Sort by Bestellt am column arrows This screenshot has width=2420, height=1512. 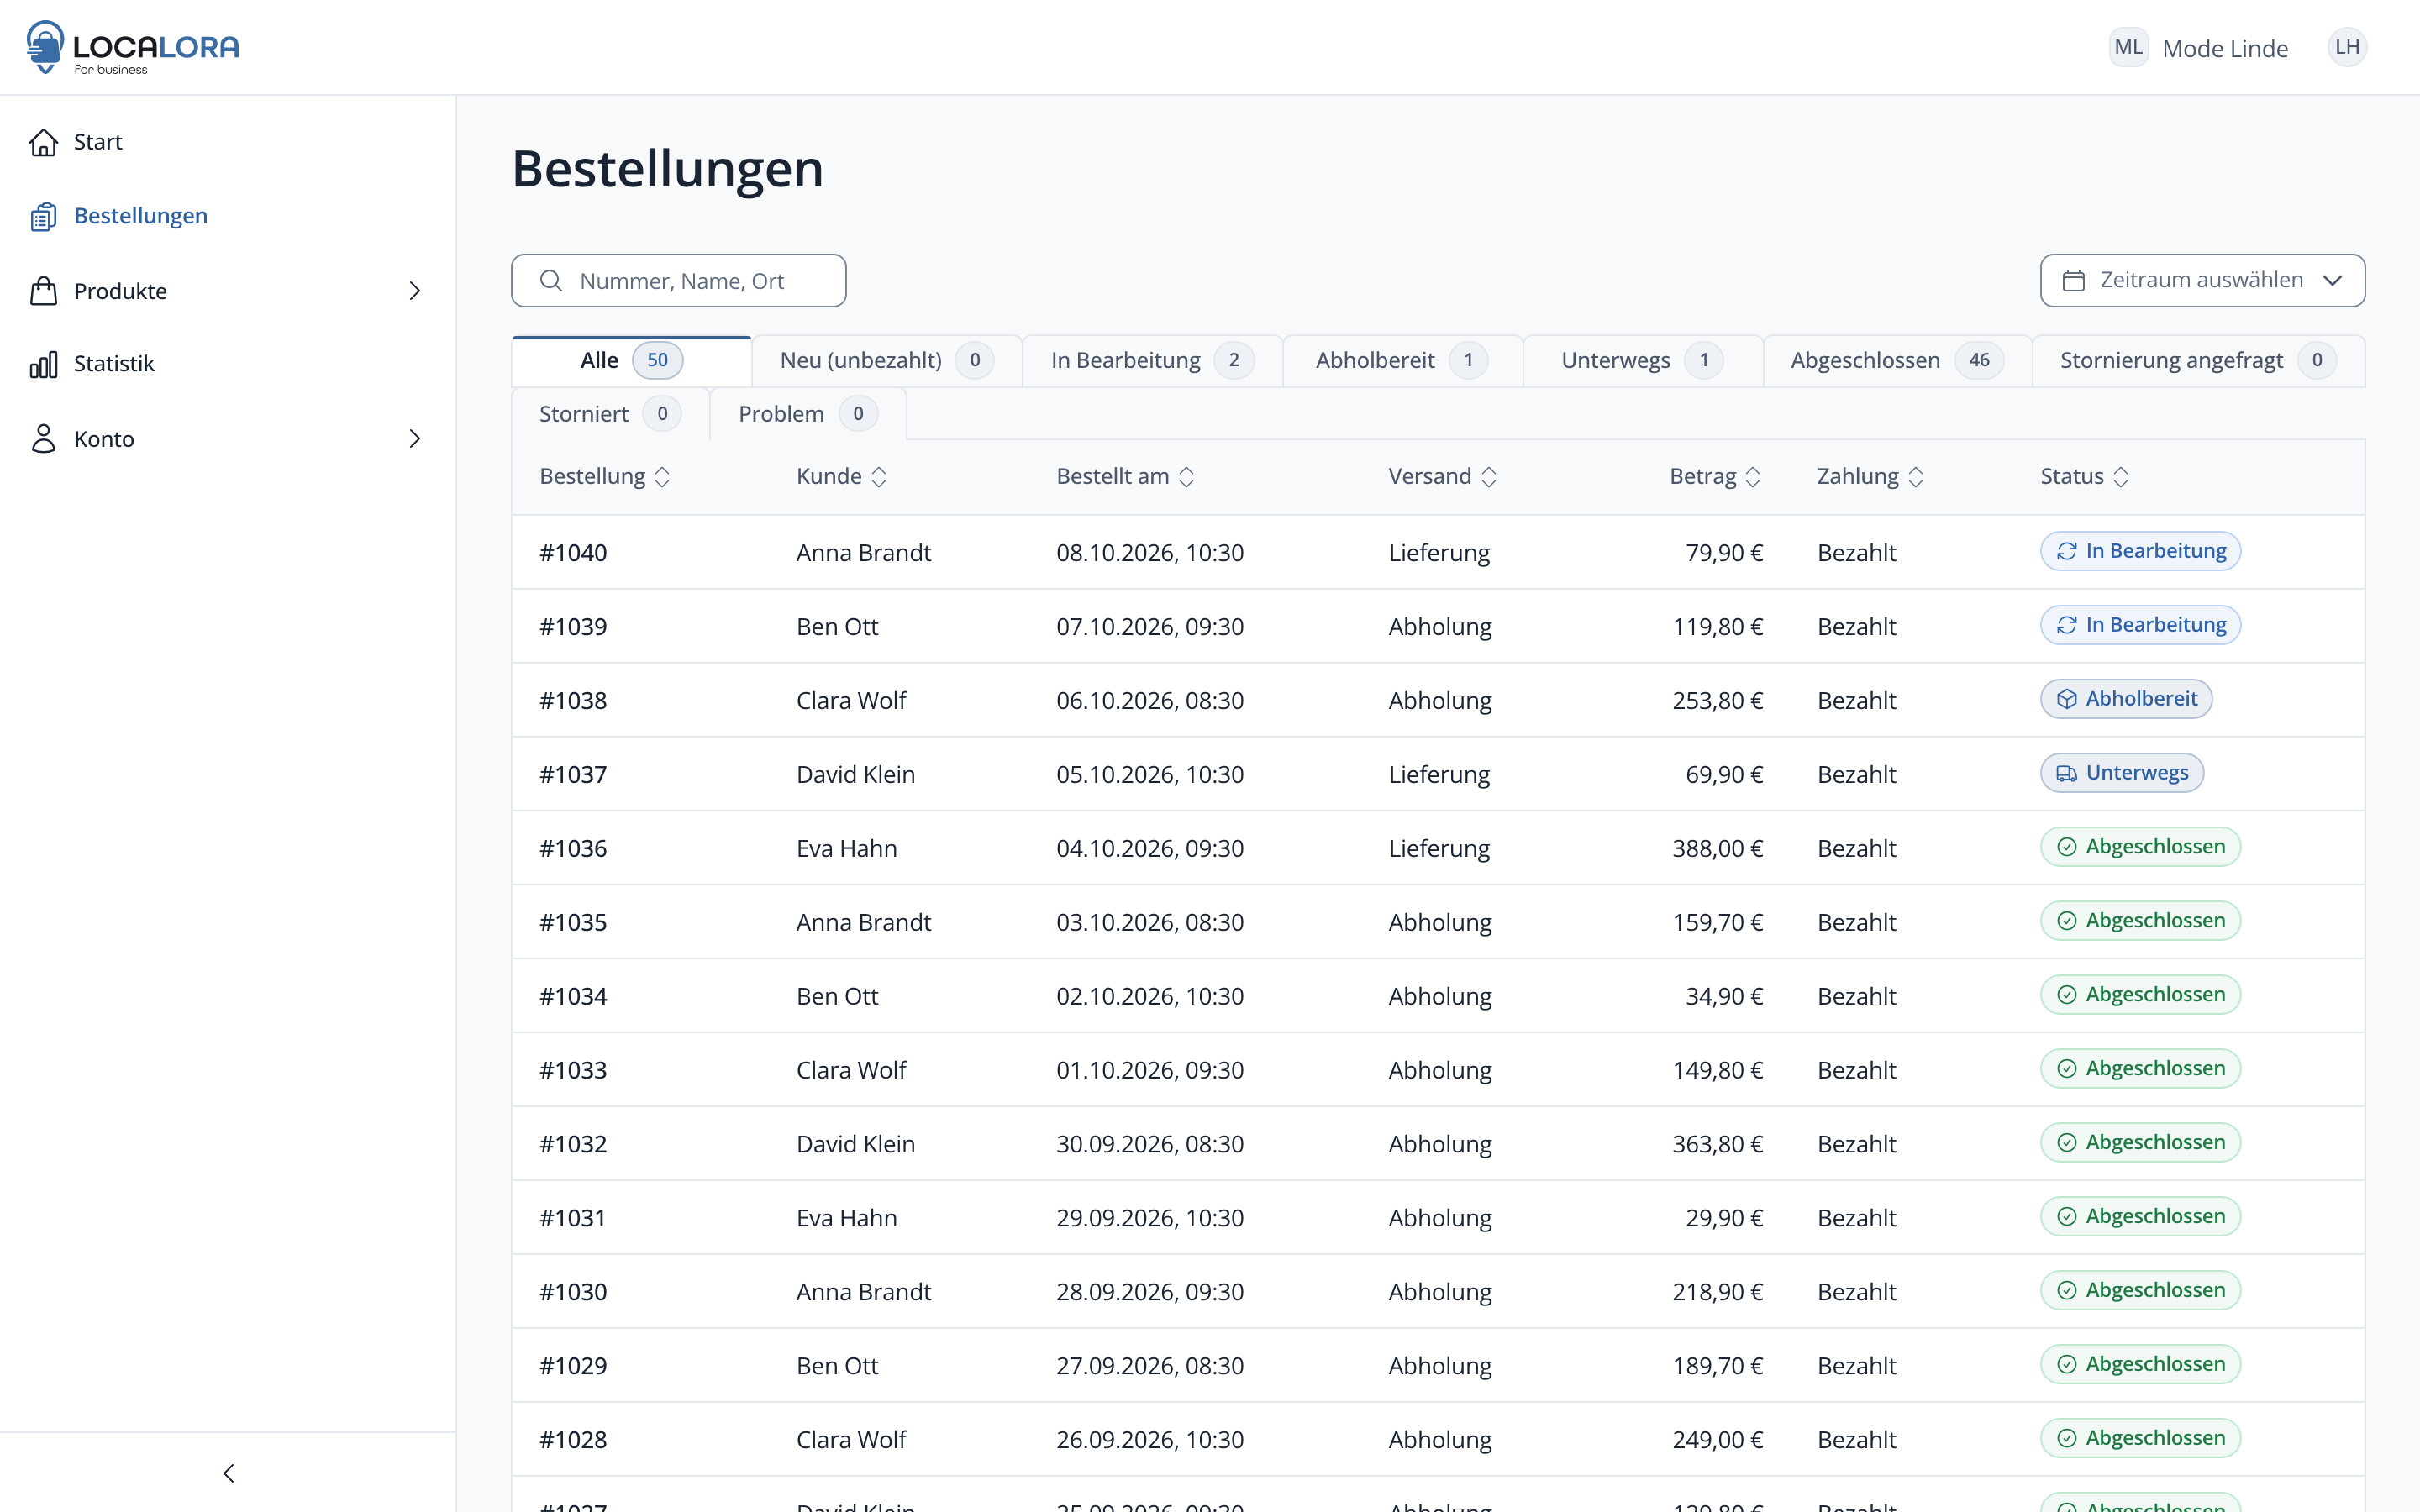click(x=1186, y=477)
